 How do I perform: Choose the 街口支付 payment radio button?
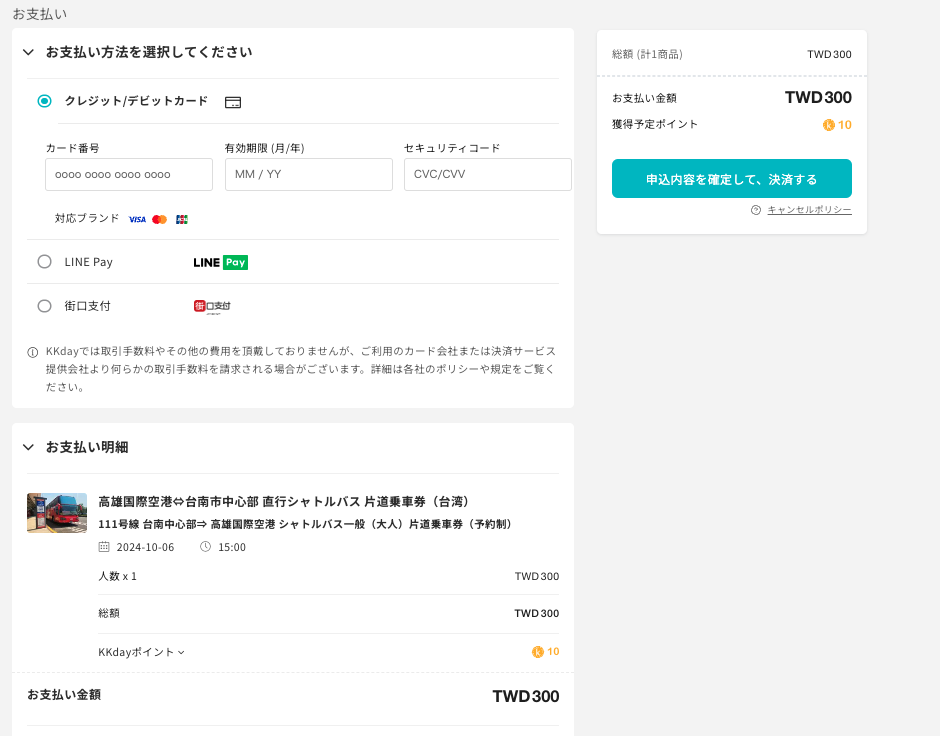[44, 306]
